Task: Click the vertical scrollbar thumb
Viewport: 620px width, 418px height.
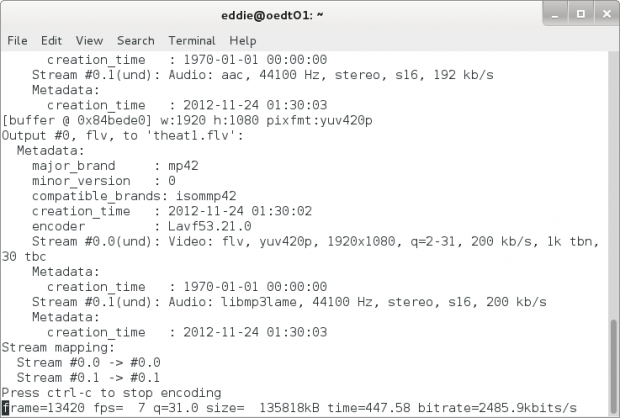Action: pyautogui.click(x=613, y=366)
